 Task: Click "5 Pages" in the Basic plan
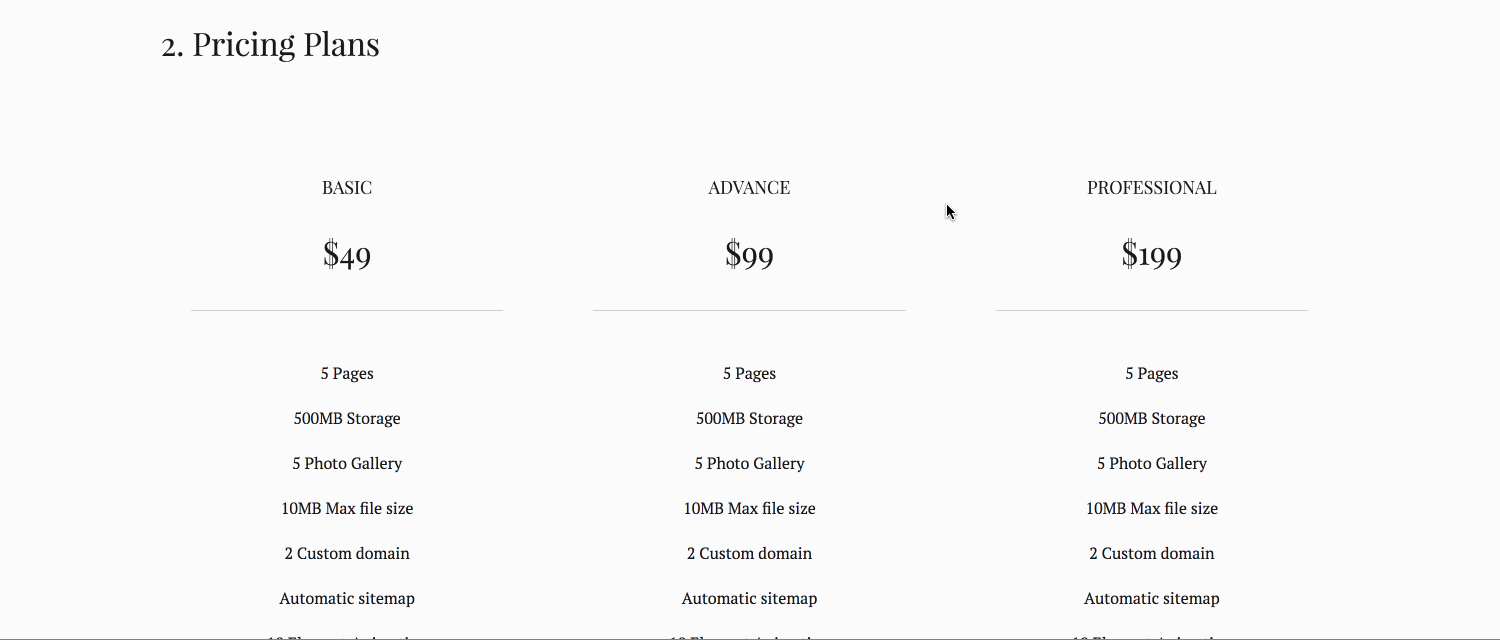coord(347,374)
